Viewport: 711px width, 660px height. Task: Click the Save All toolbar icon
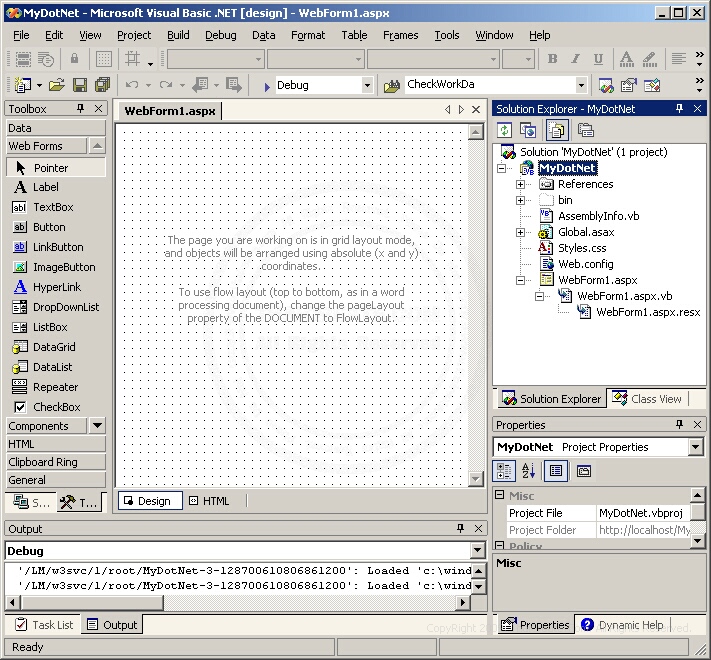[x=102, y=85]
